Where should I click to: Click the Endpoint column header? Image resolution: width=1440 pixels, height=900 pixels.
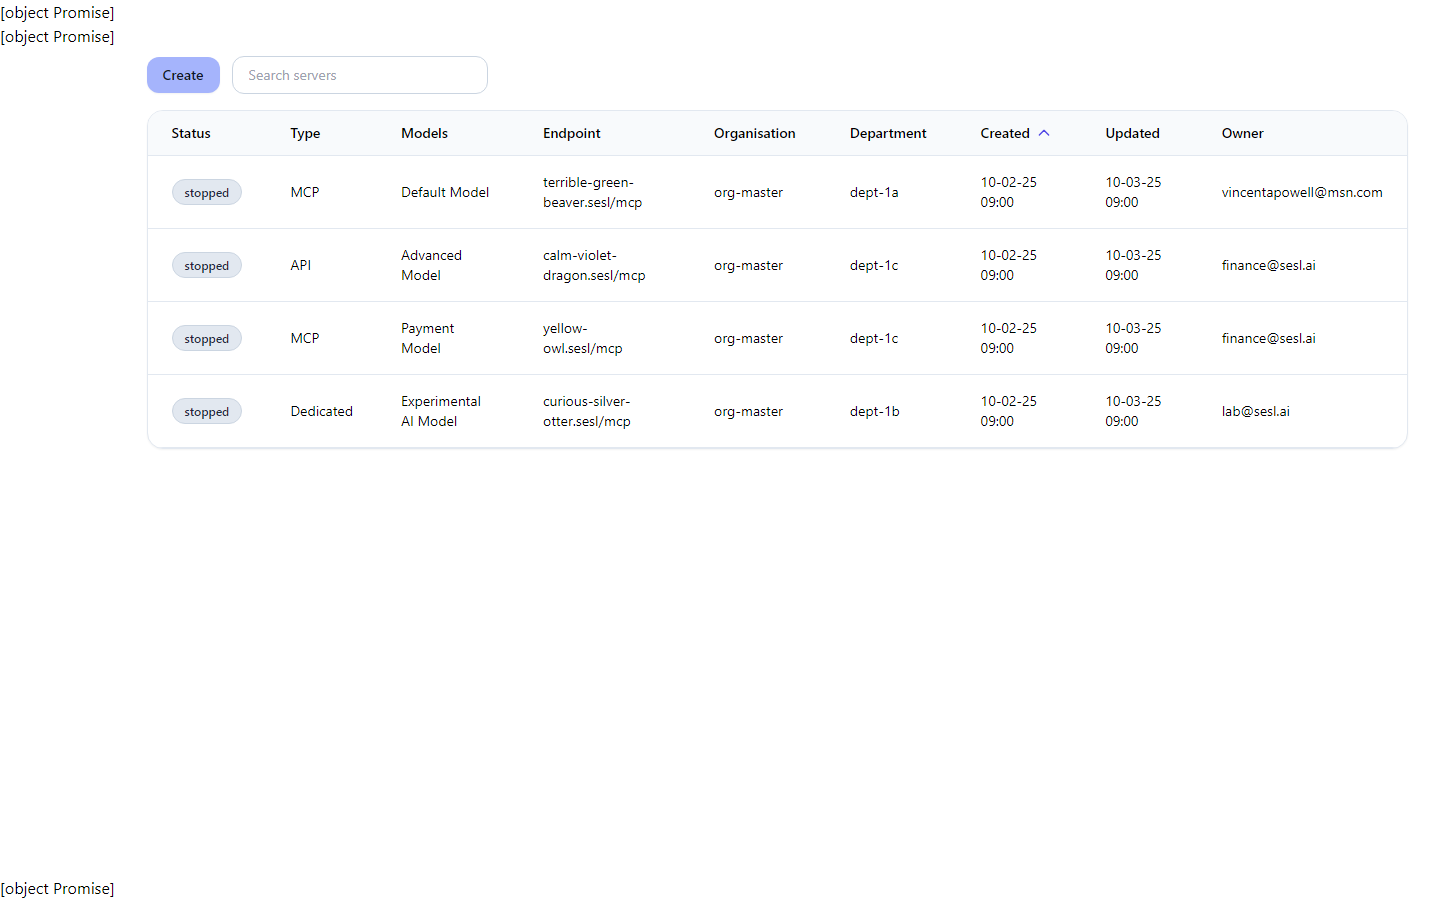571,133
